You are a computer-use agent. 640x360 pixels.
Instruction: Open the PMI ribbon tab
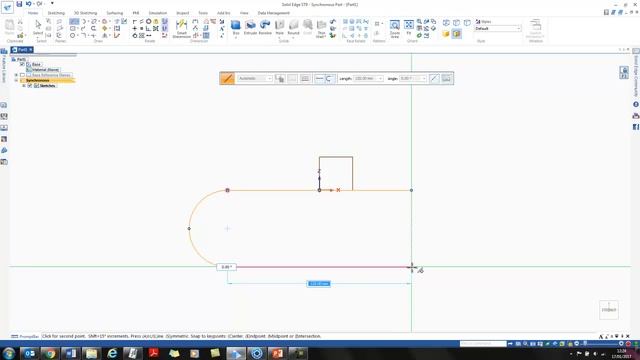point(136,13)
